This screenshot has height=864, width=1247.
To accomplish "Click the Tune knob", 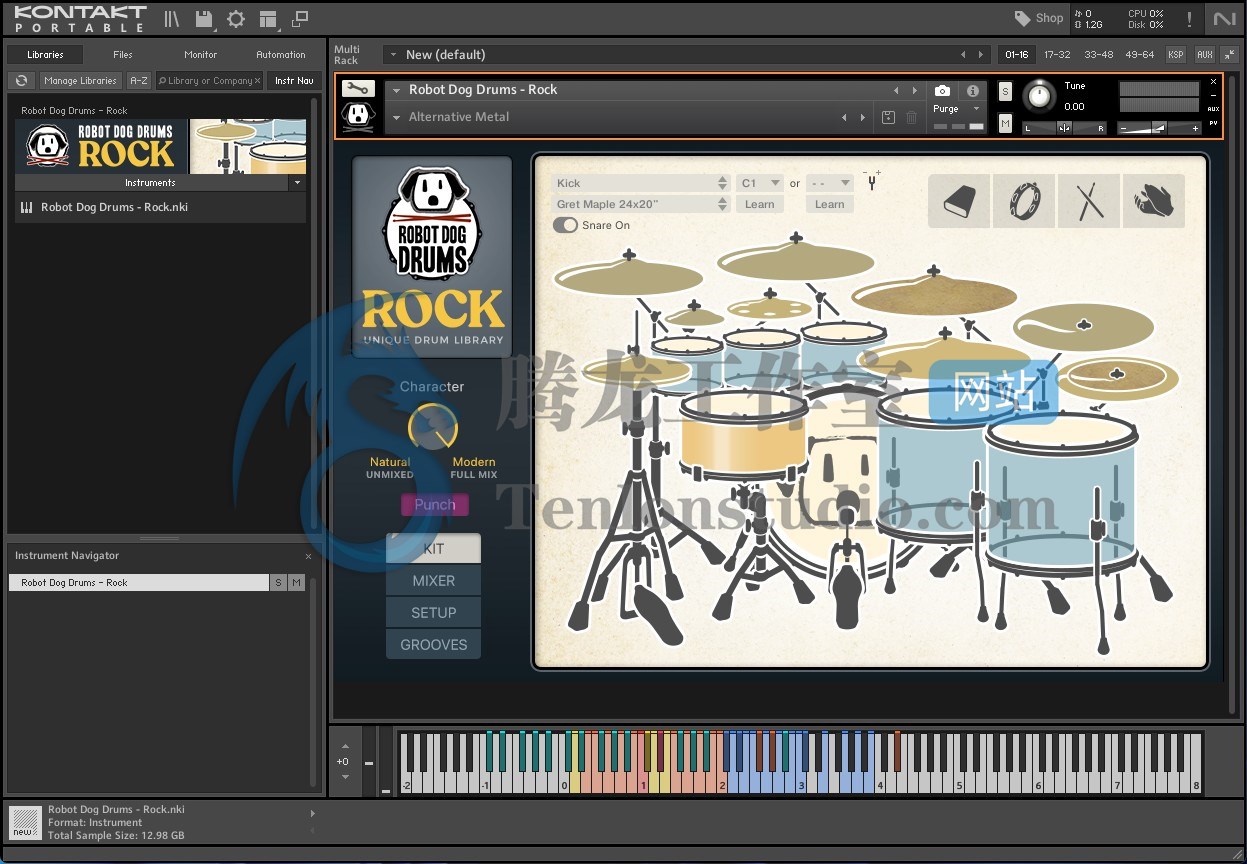I will [x=1040, y=97].
